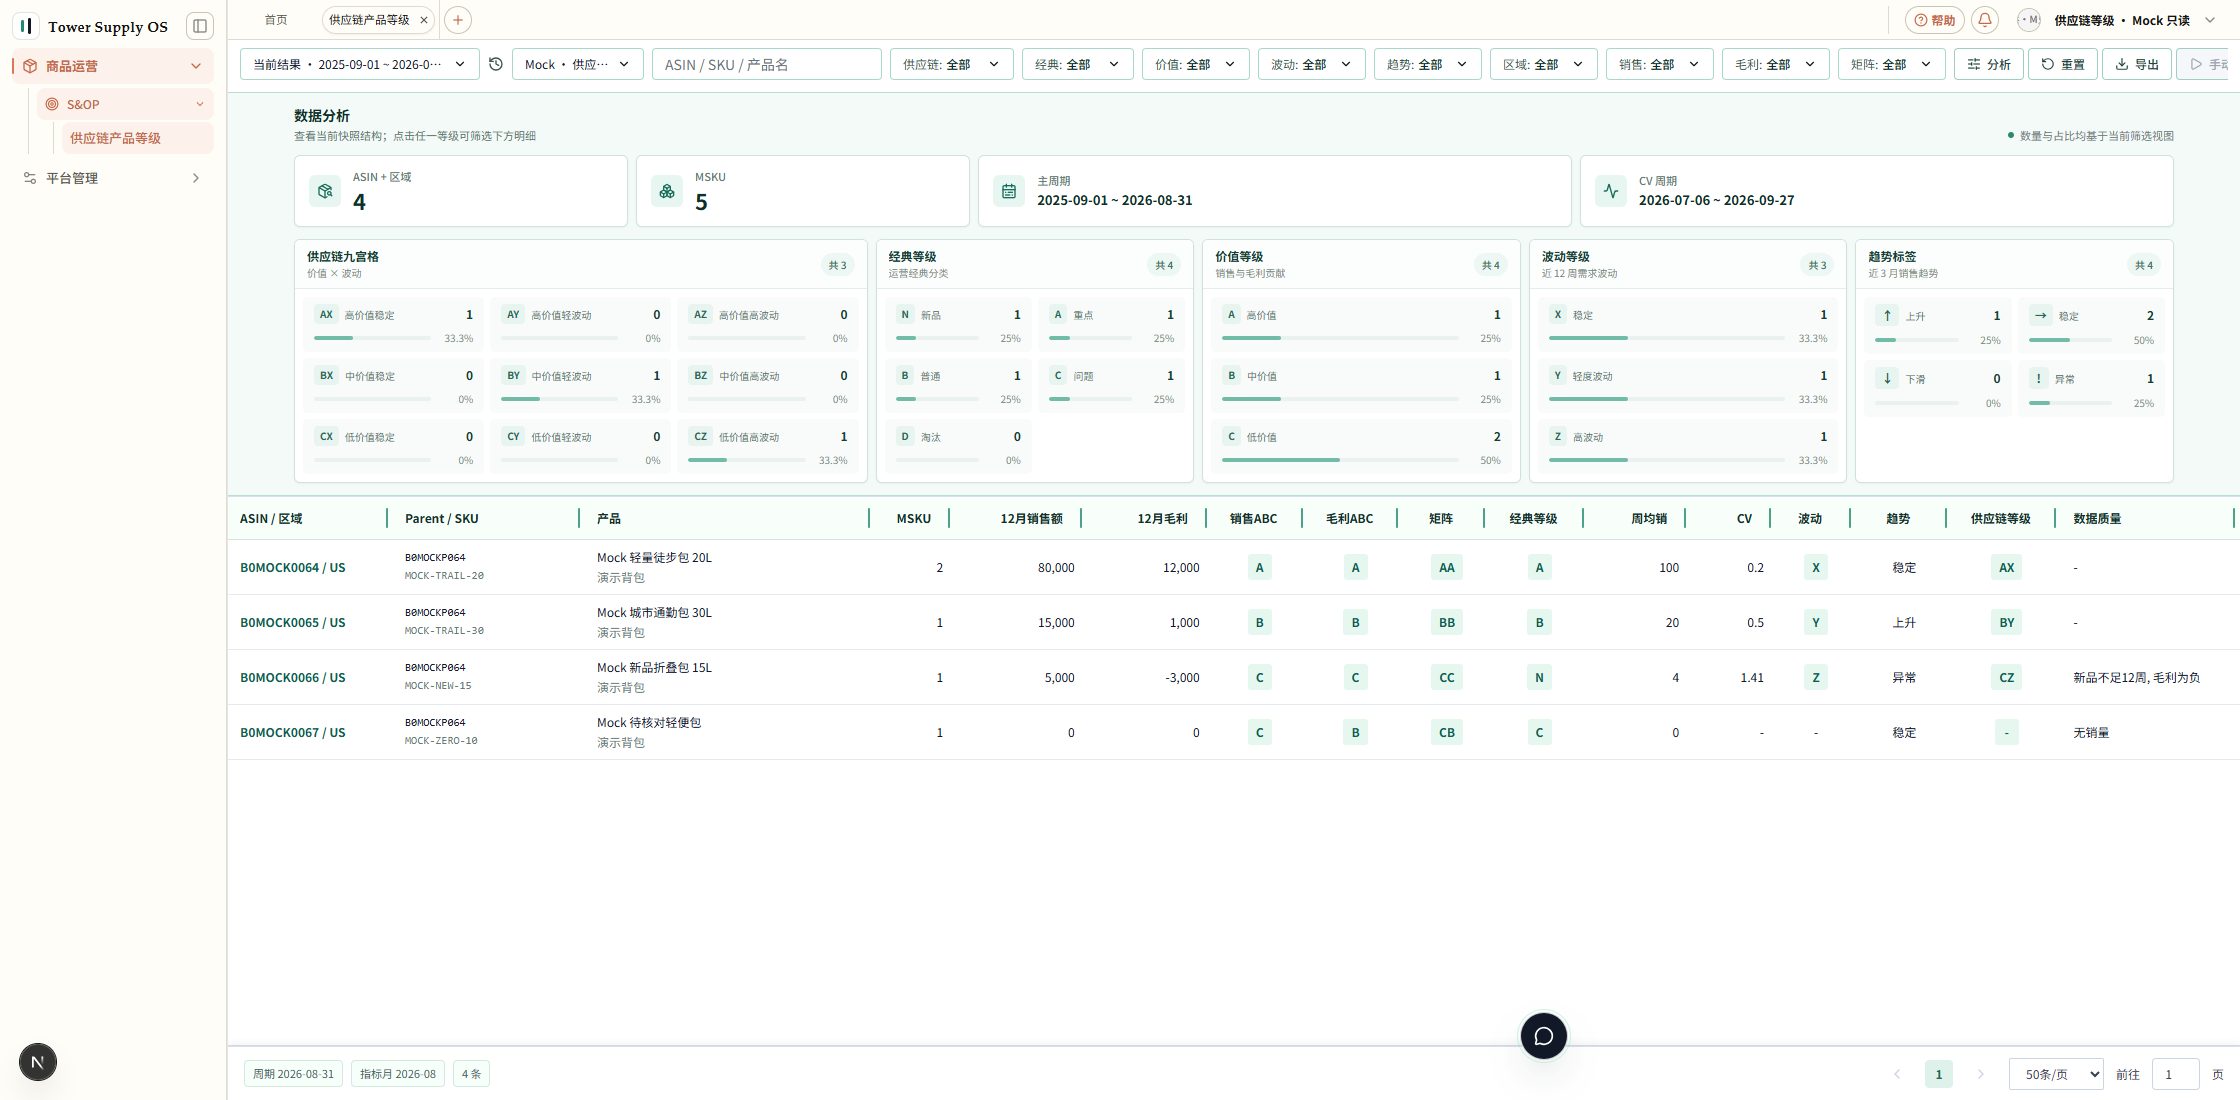Focus the ASIN / SKU / 产品名 search field

tap(766, 64)
